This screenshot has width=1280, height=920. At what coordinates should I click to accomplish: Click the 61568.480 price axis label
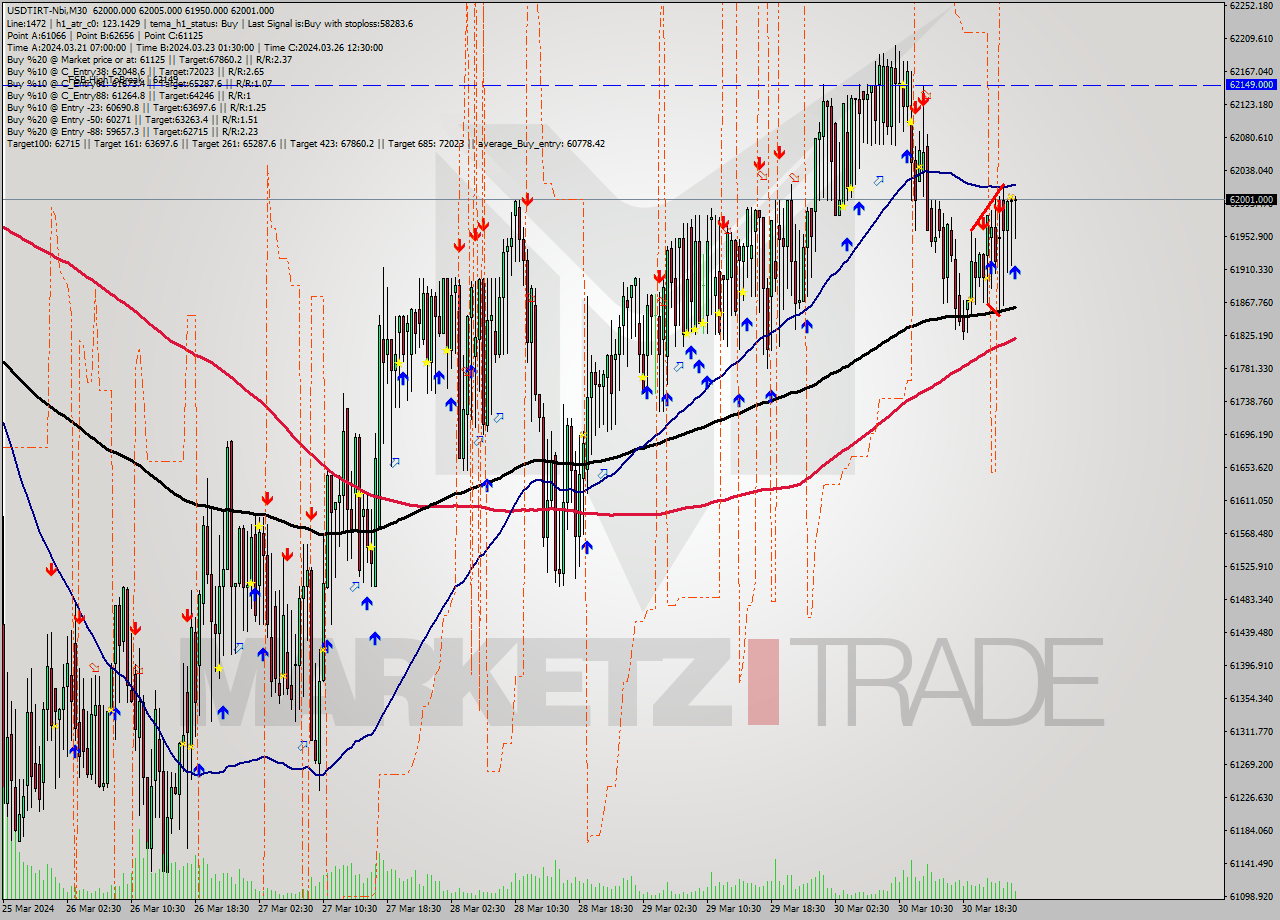click(x=1251, y=533)
